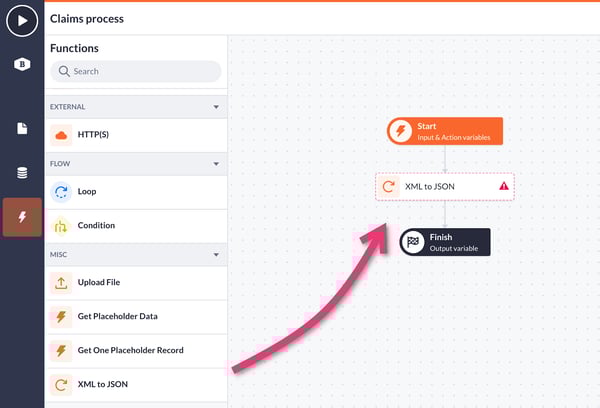This screenshot has height=408, width=600.
Task: Select the actions lightning bolt sidebar icon
Action: (22, 217)
